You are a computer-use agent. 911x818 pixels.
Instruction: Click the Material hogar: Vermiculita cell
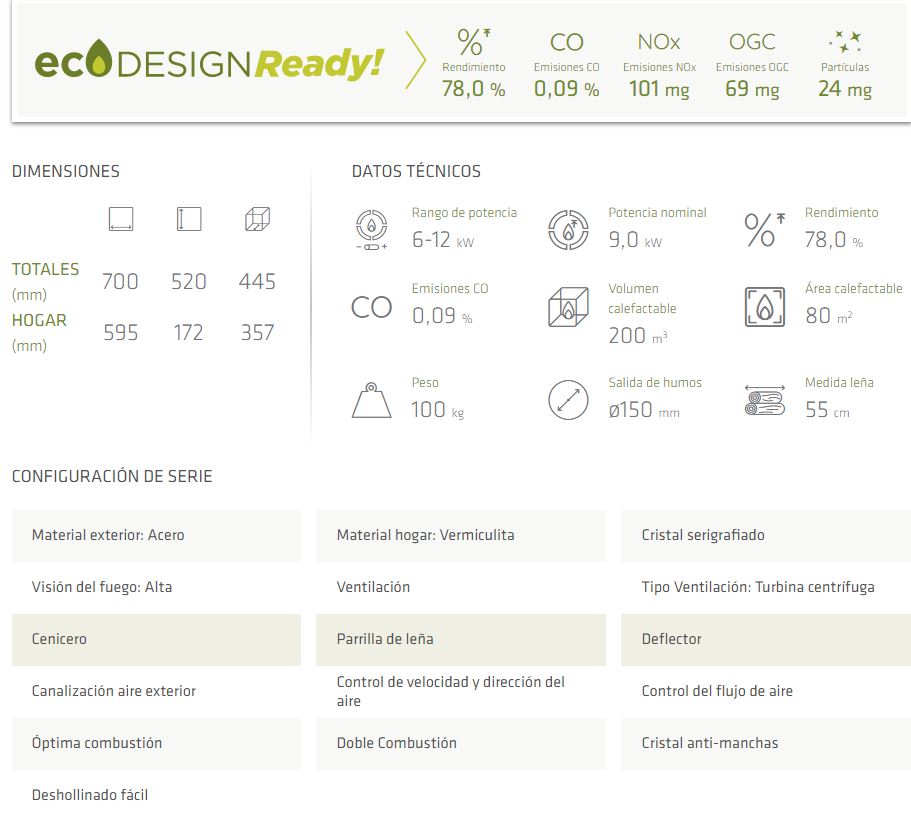pyautogui.click(x=461, y=536)
